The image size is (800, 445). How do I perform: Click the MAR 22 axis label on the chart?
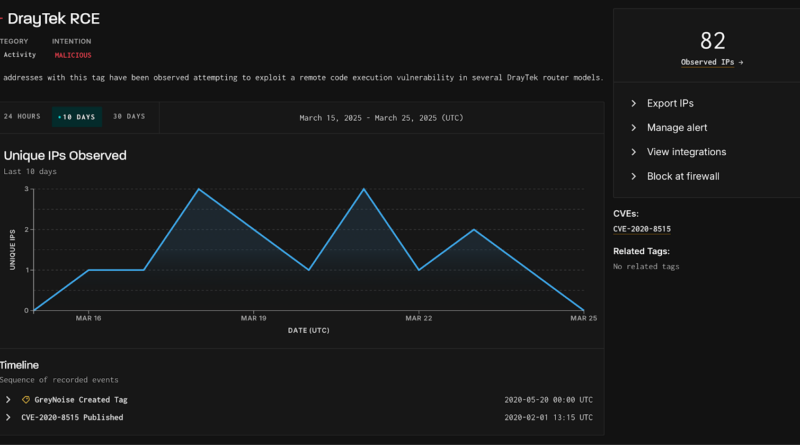click(x=418, y=318)
